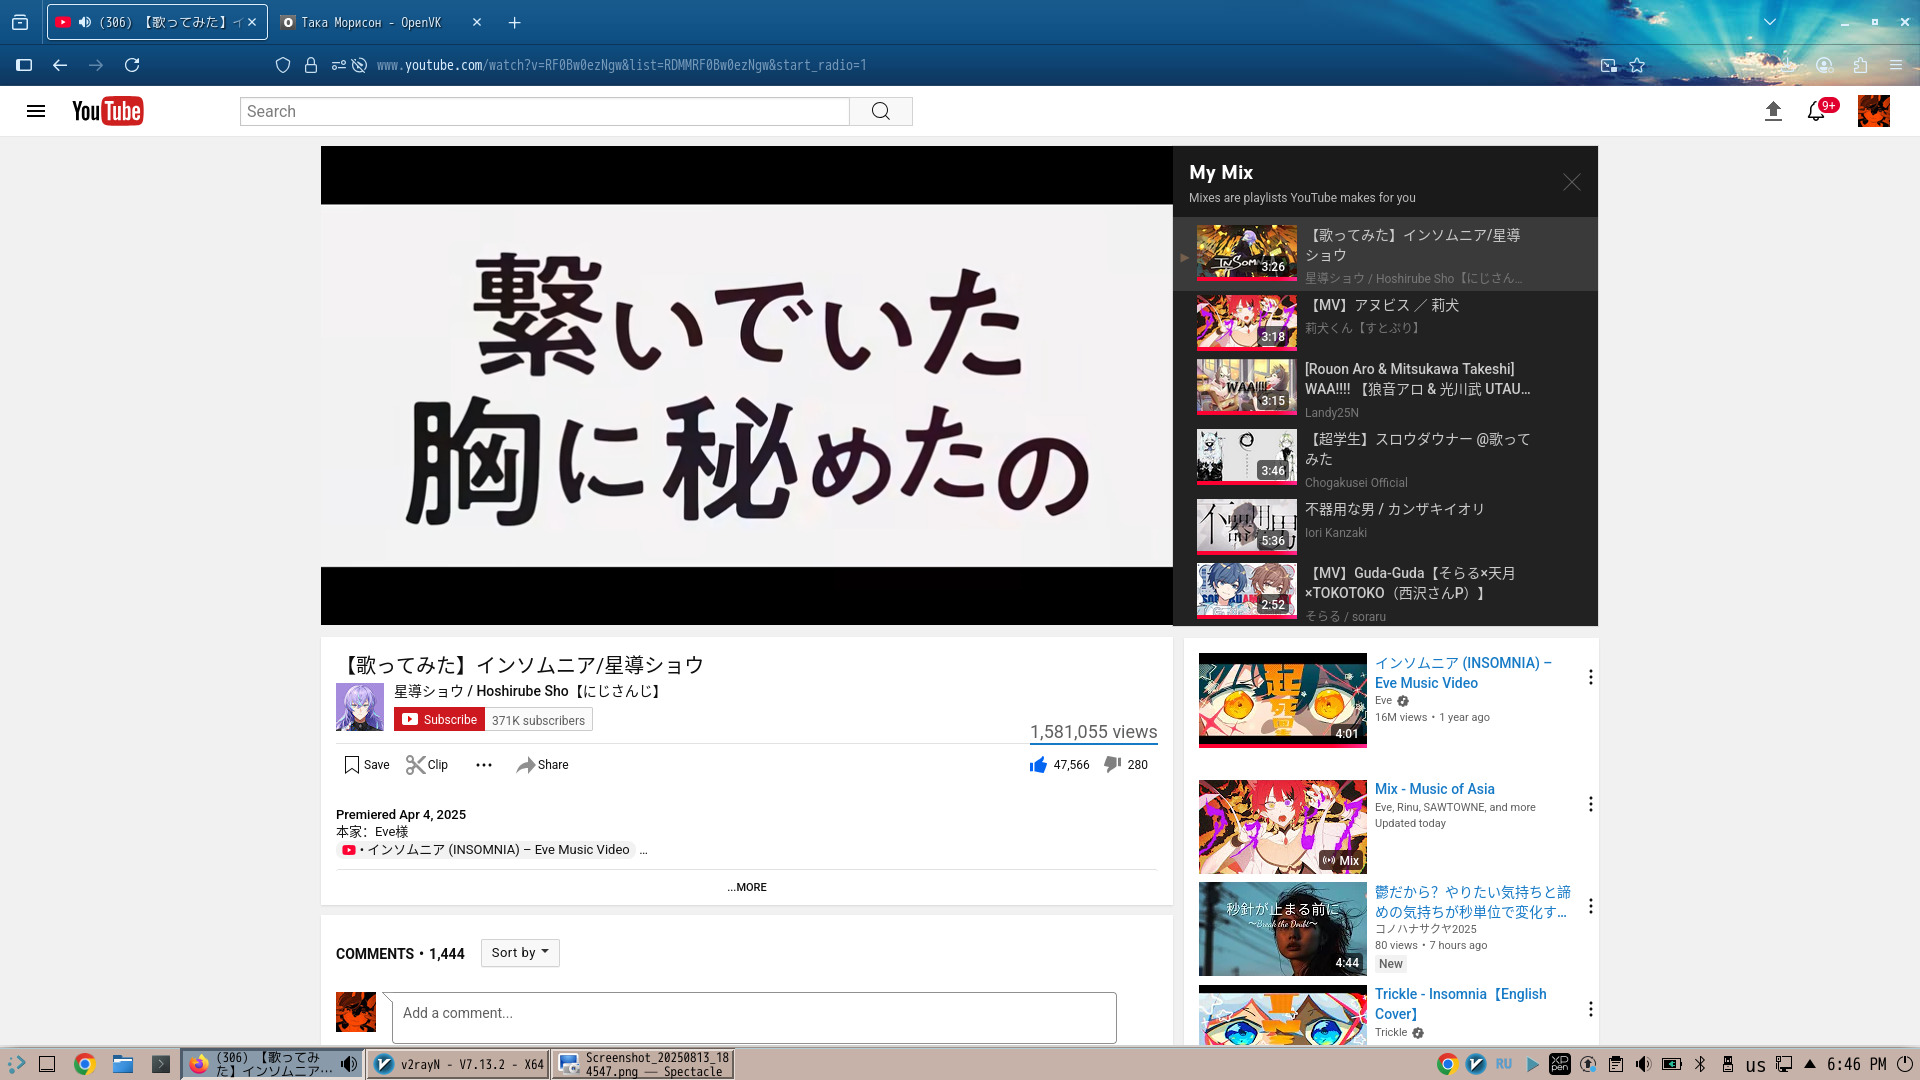Expand the description with ...MORE
The height and width of the screenshot is (1080, 1920).
pyautogui.click(x=747, y=887)
